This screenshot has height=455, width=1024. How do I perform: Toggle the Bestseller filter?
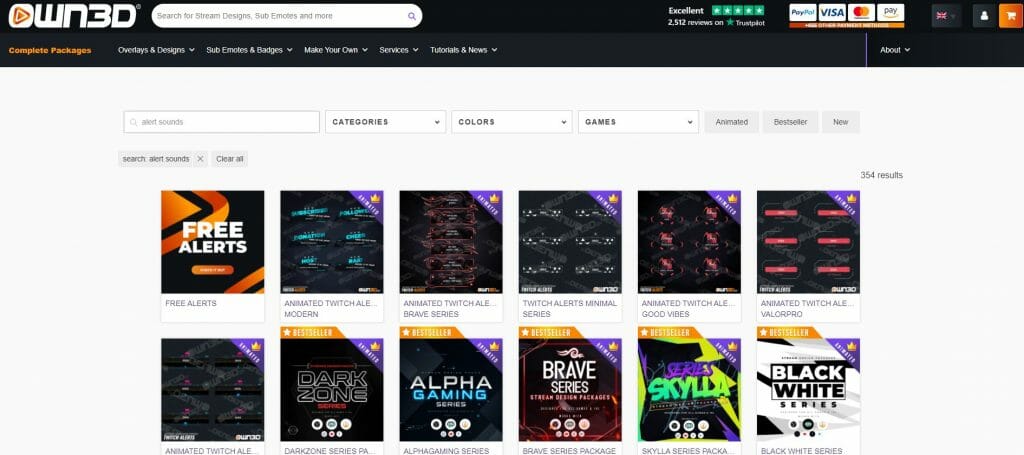(x=790, y=122)
